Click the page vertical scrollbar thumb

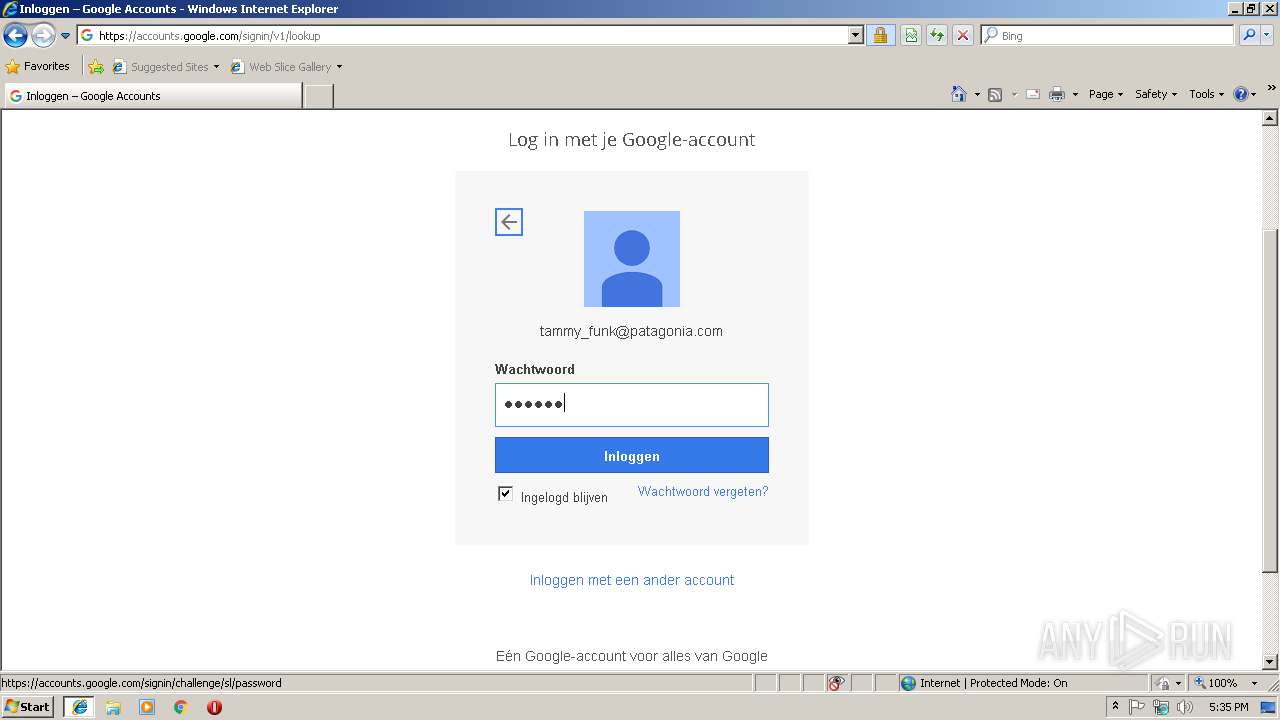1270,400
